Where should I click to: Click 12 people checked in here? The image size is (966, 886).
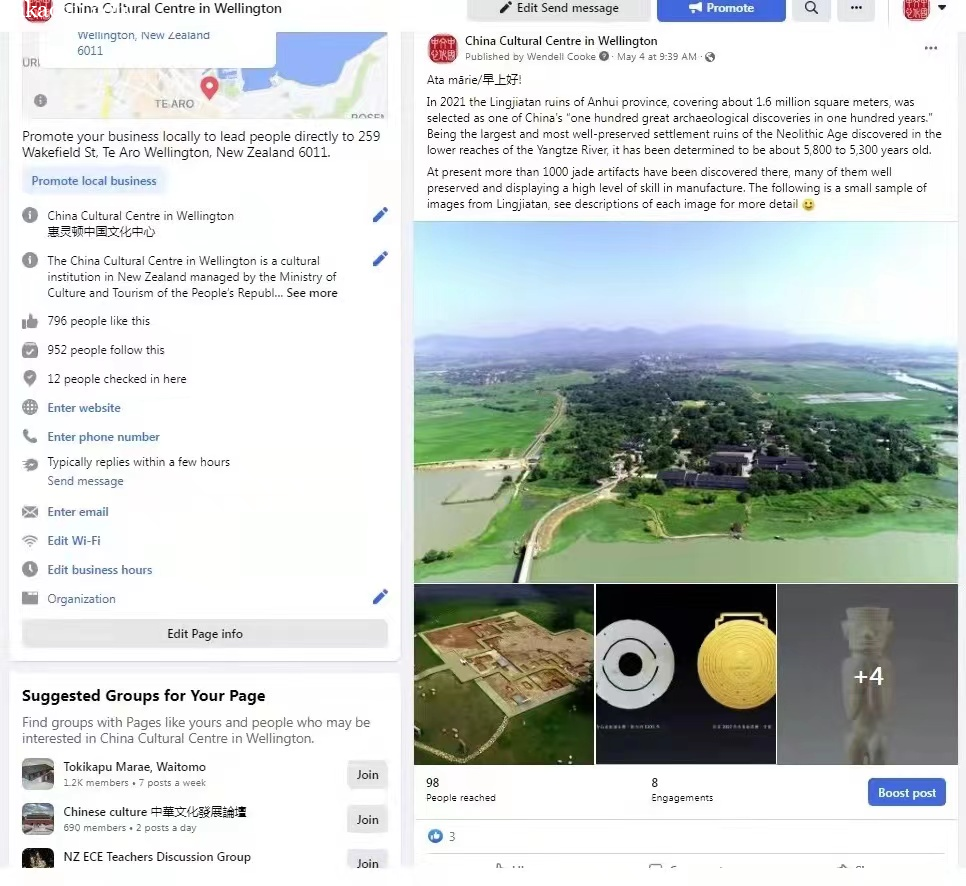(117, 379)
